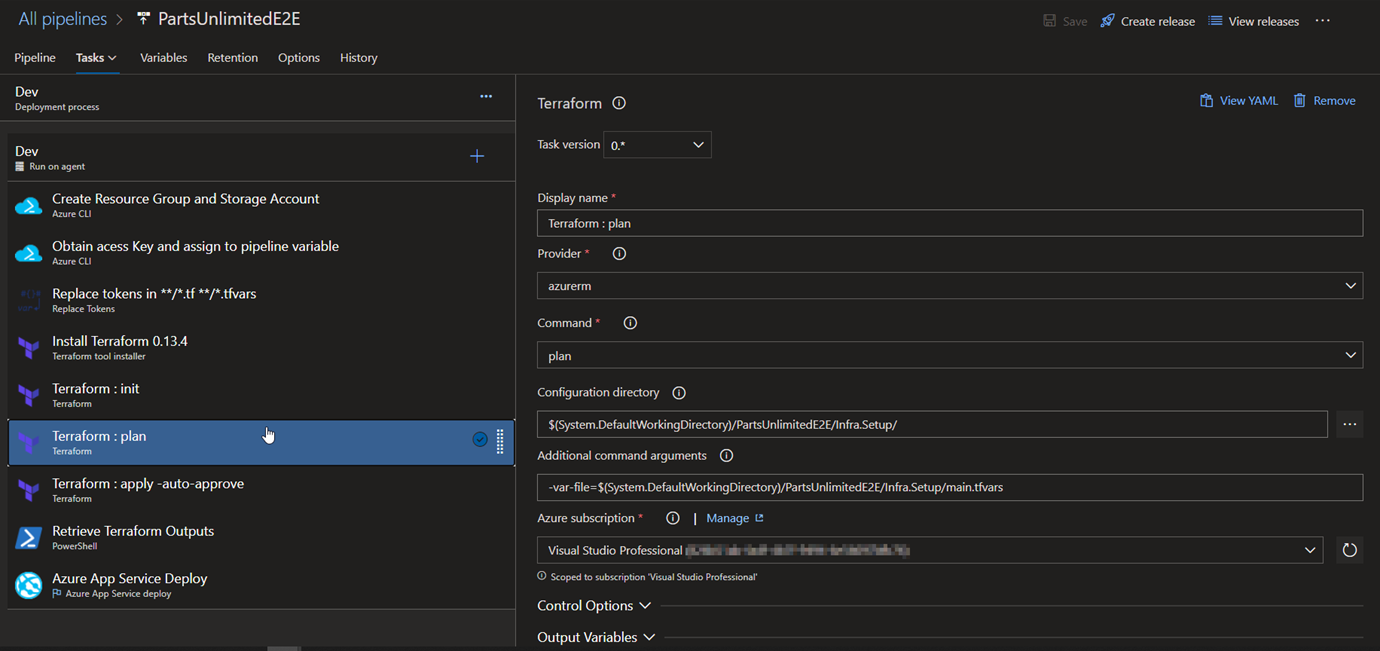Switch to the Variables tab
Screen dimensions: 1380x651
coord(163,58)
